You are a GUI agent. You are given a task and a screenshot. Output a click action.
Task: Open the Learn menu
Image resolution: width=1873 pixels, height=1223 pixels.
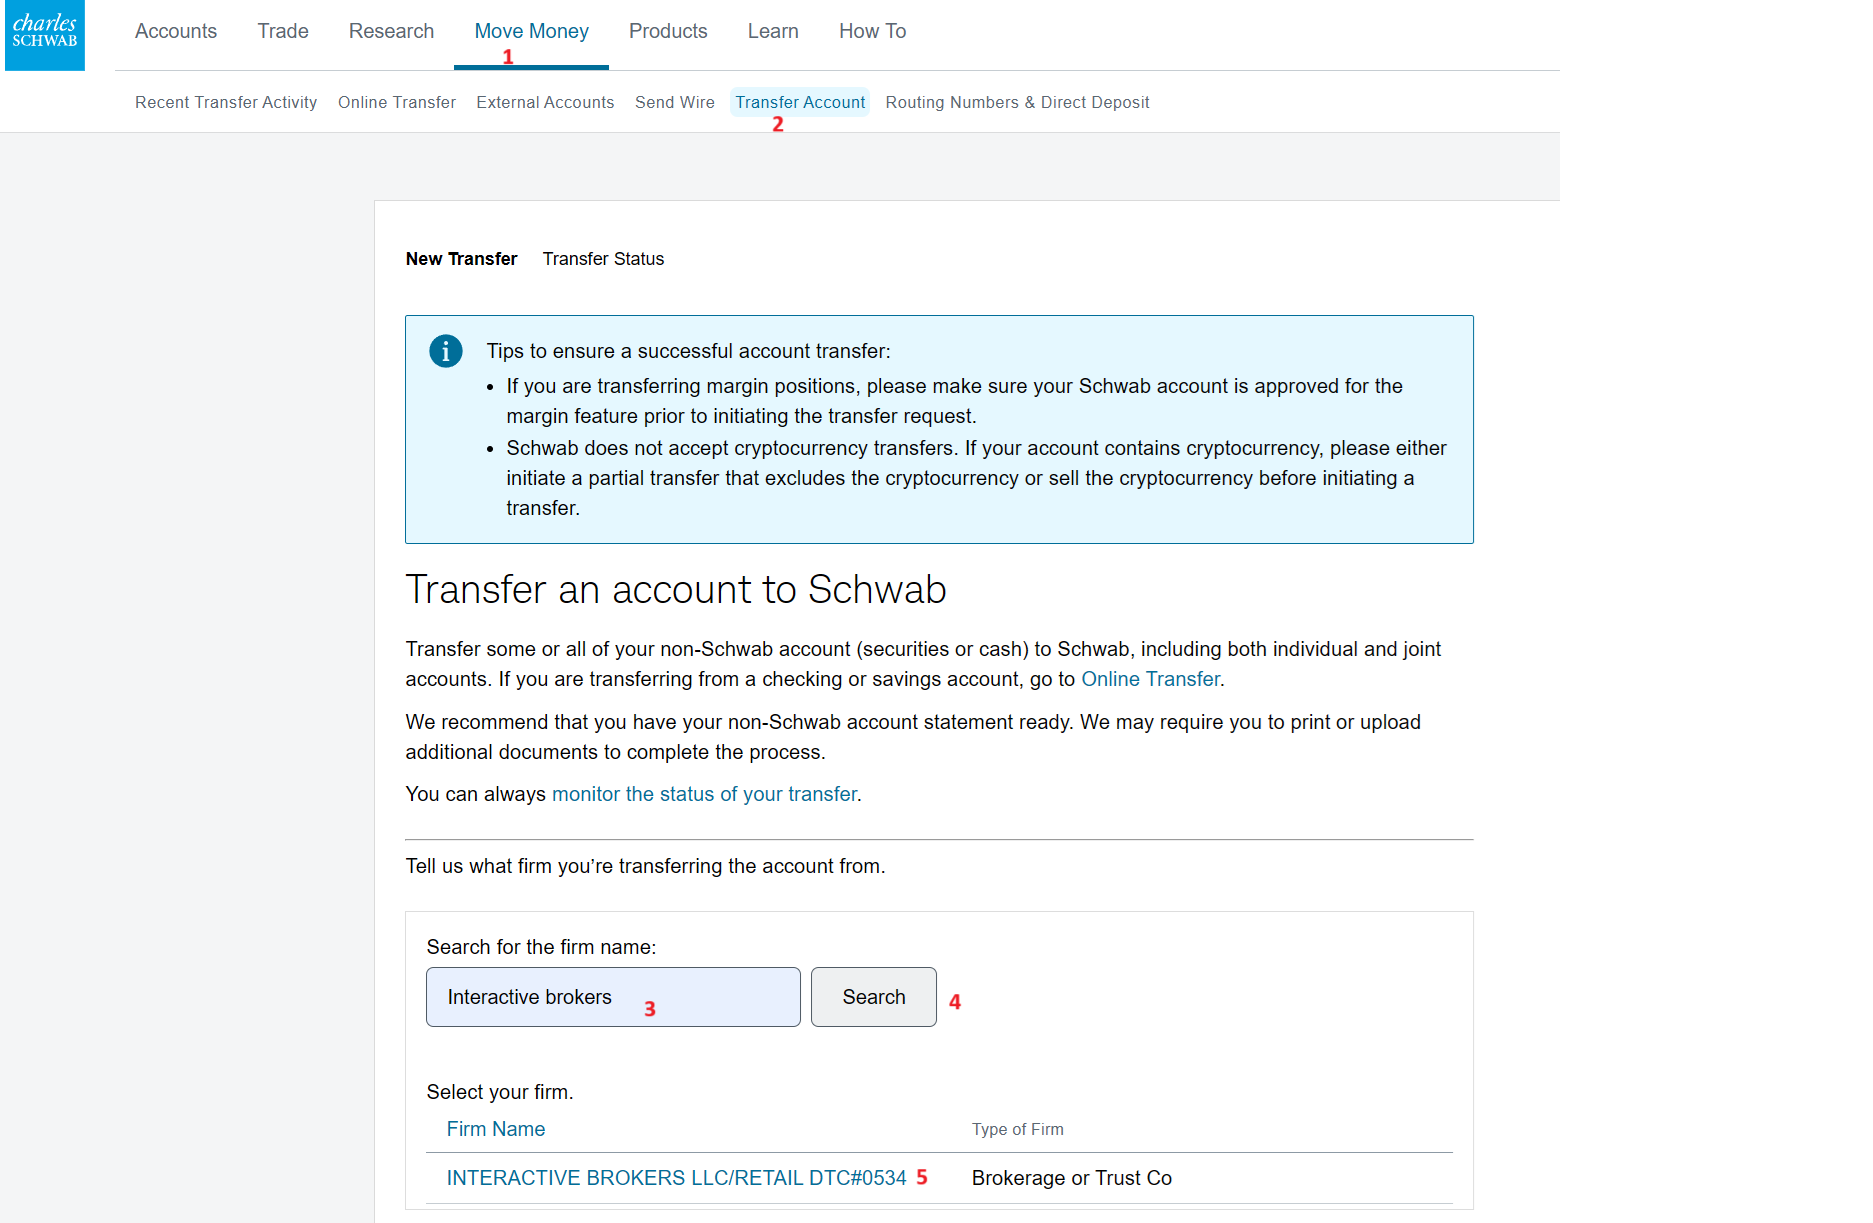[x=773, y=31]
